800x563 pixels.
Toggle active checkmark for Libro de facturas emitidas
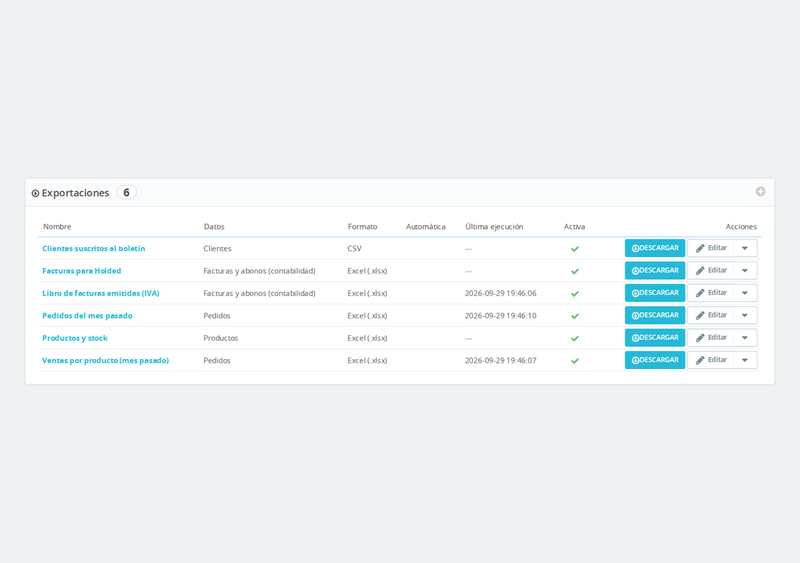click(574, 294)
